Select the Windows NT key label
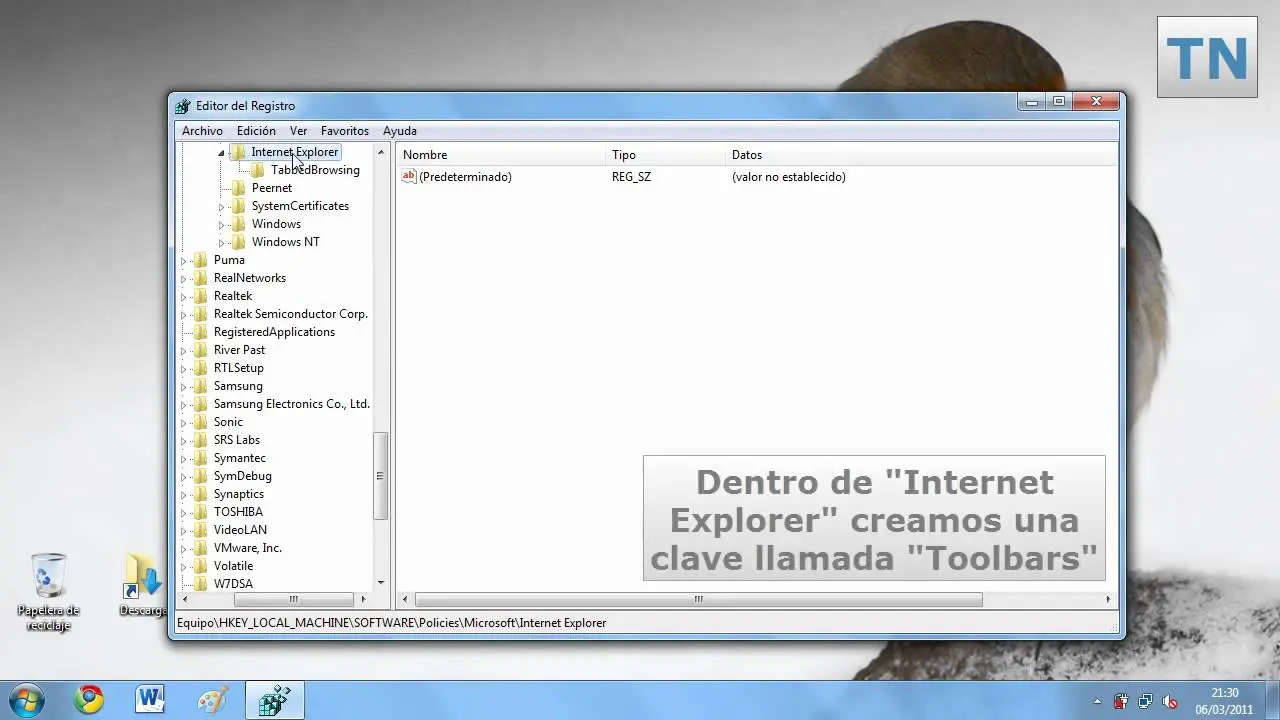This screenshot has height=720, width=1280. (286, 242)
